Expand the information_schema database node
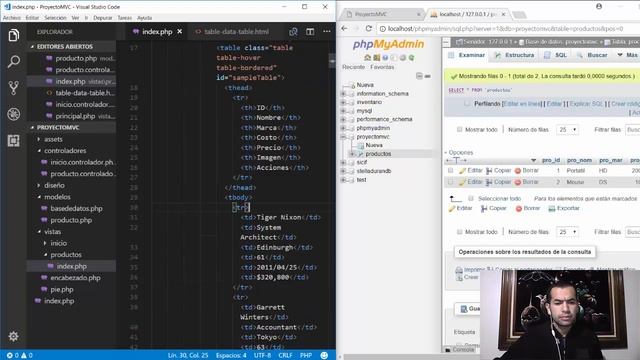The image size is (640, 360). click(x=343, y=93)
